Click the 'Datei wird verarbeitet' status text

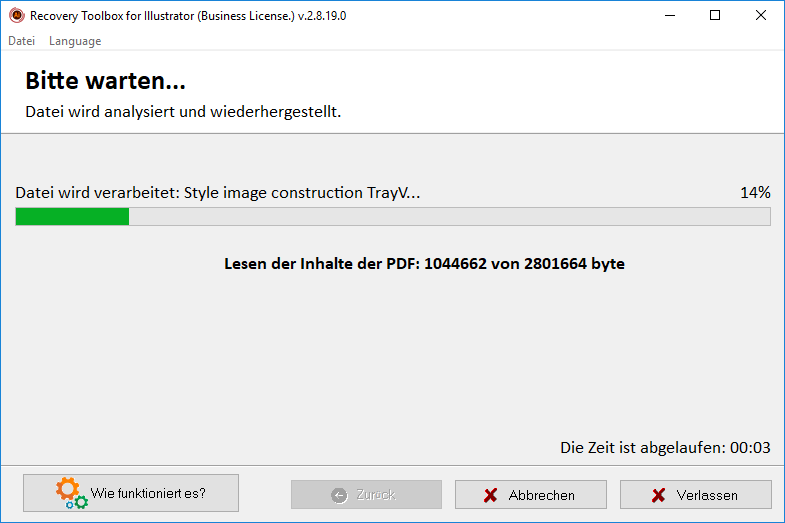[218, 193]
